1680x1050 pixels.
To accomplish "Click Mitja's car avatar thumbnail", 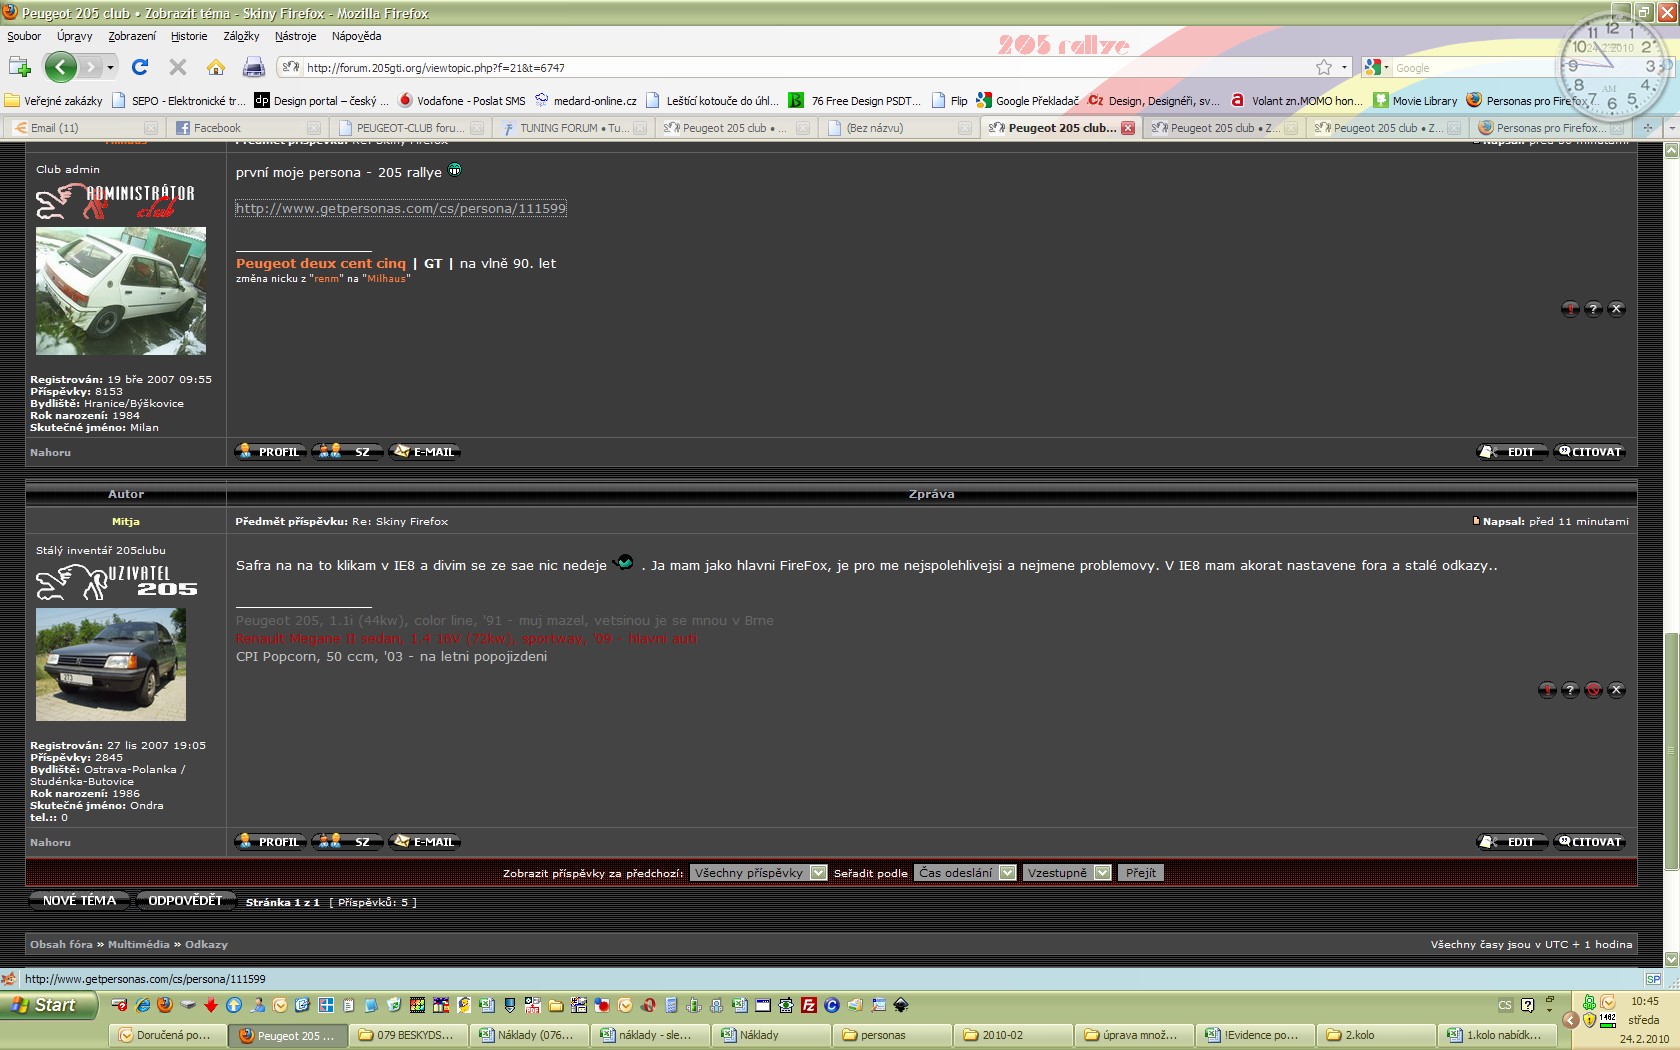I will (111, 664).
